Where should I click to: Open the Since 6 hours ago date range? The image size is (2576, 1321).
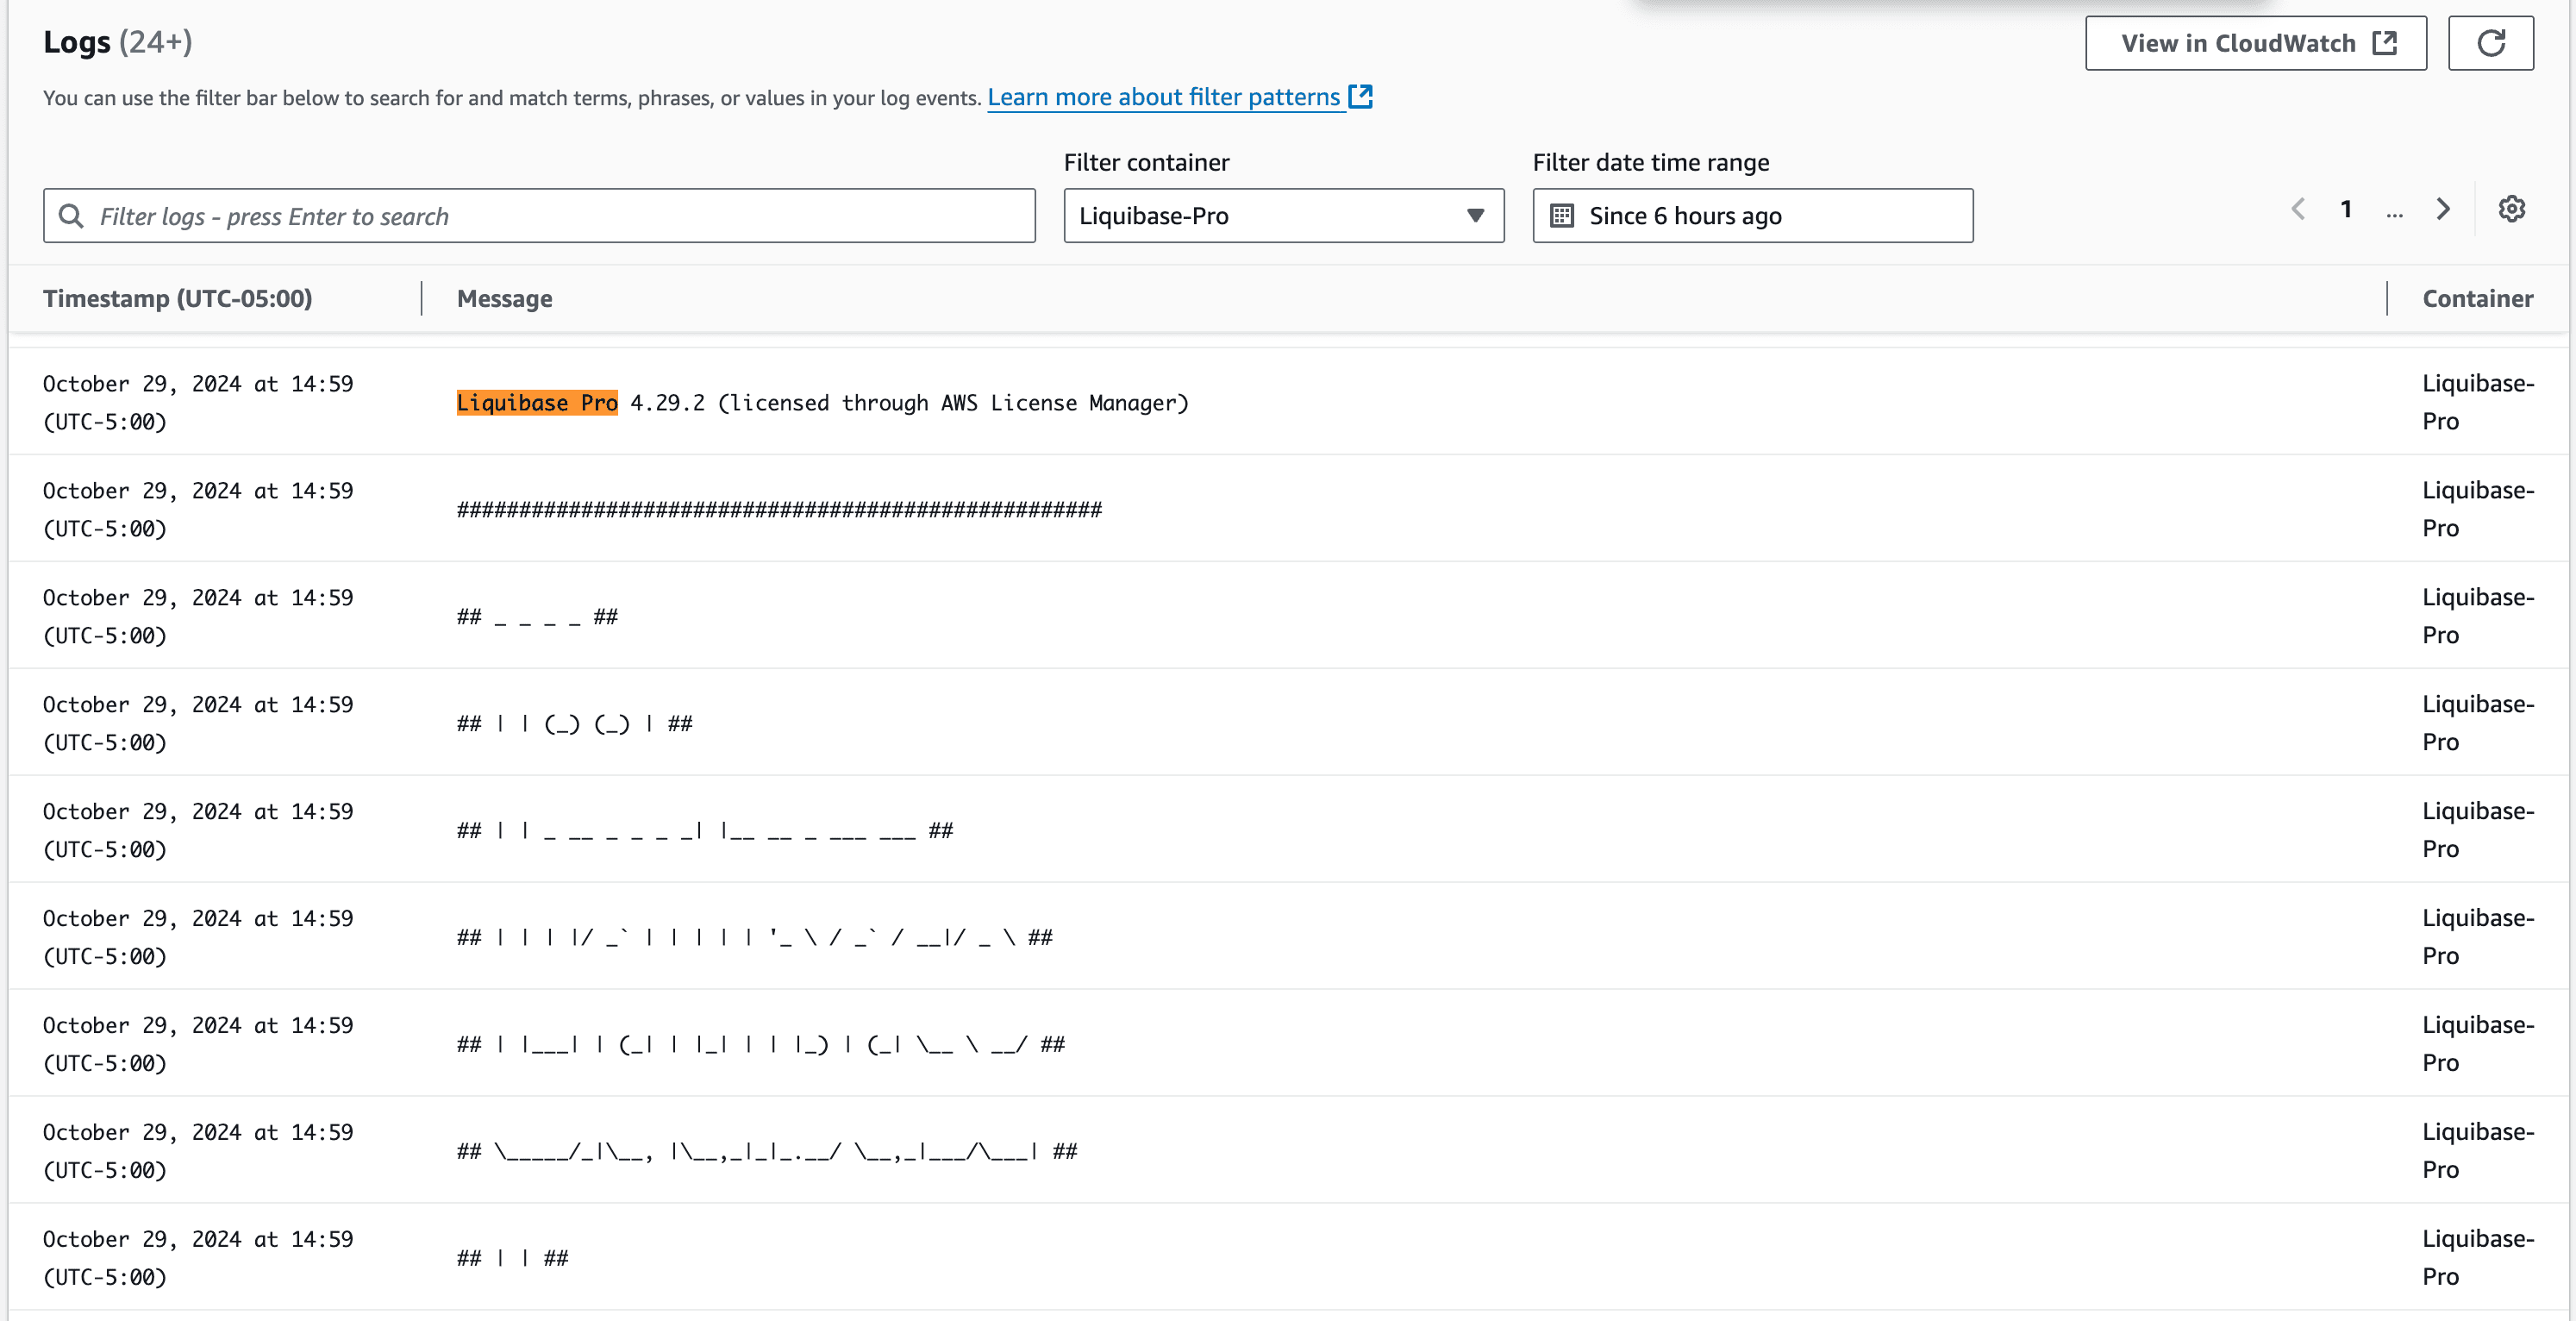[1752, 216]
